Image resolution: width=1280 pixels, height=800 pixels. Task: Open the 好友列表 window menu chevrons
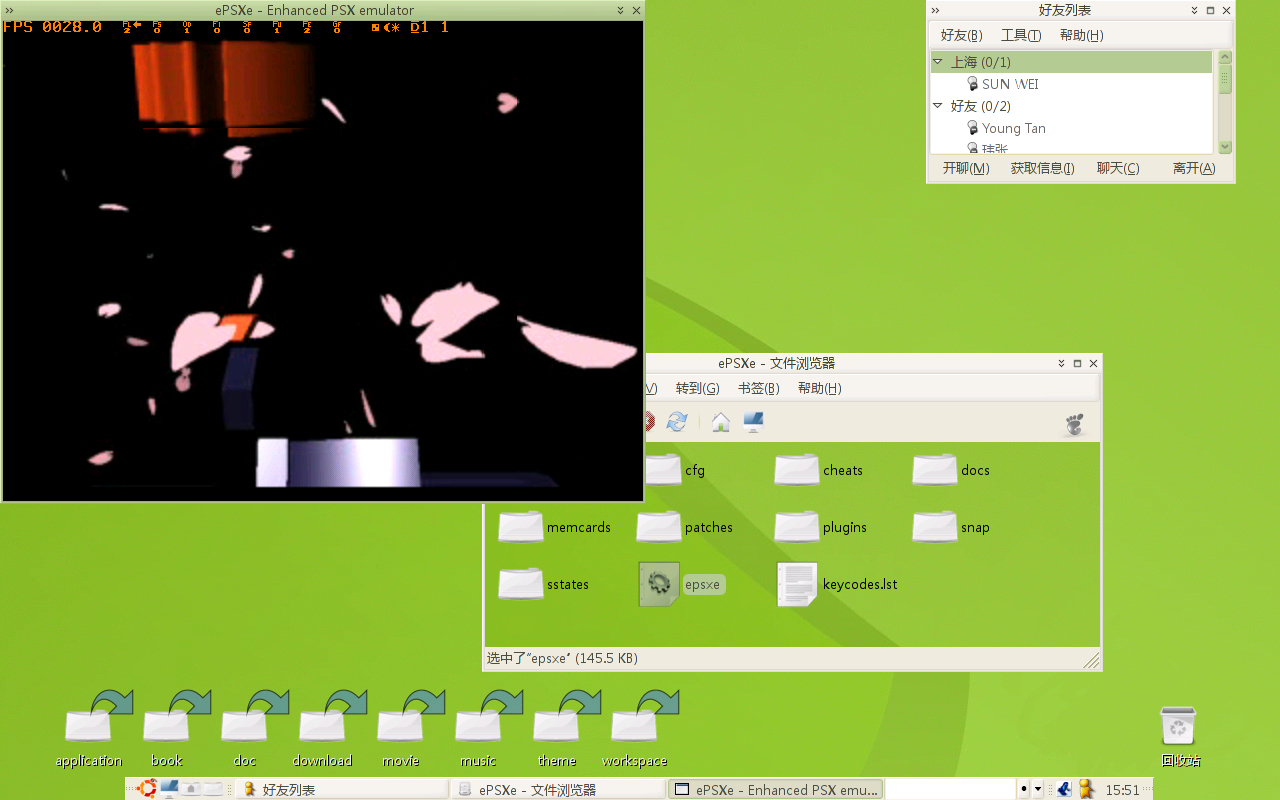tap(936, 10)
